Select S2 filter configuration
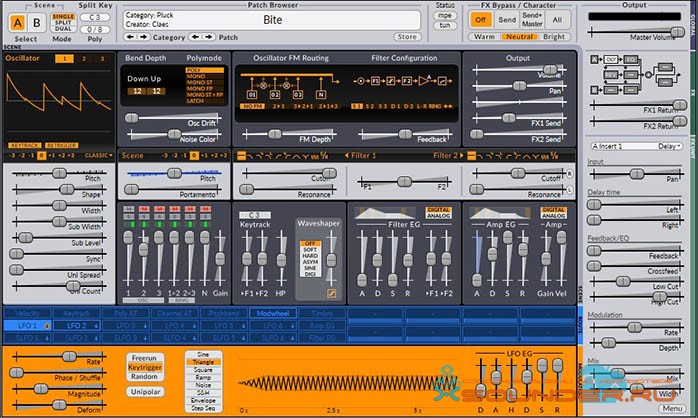 (369, 106)
